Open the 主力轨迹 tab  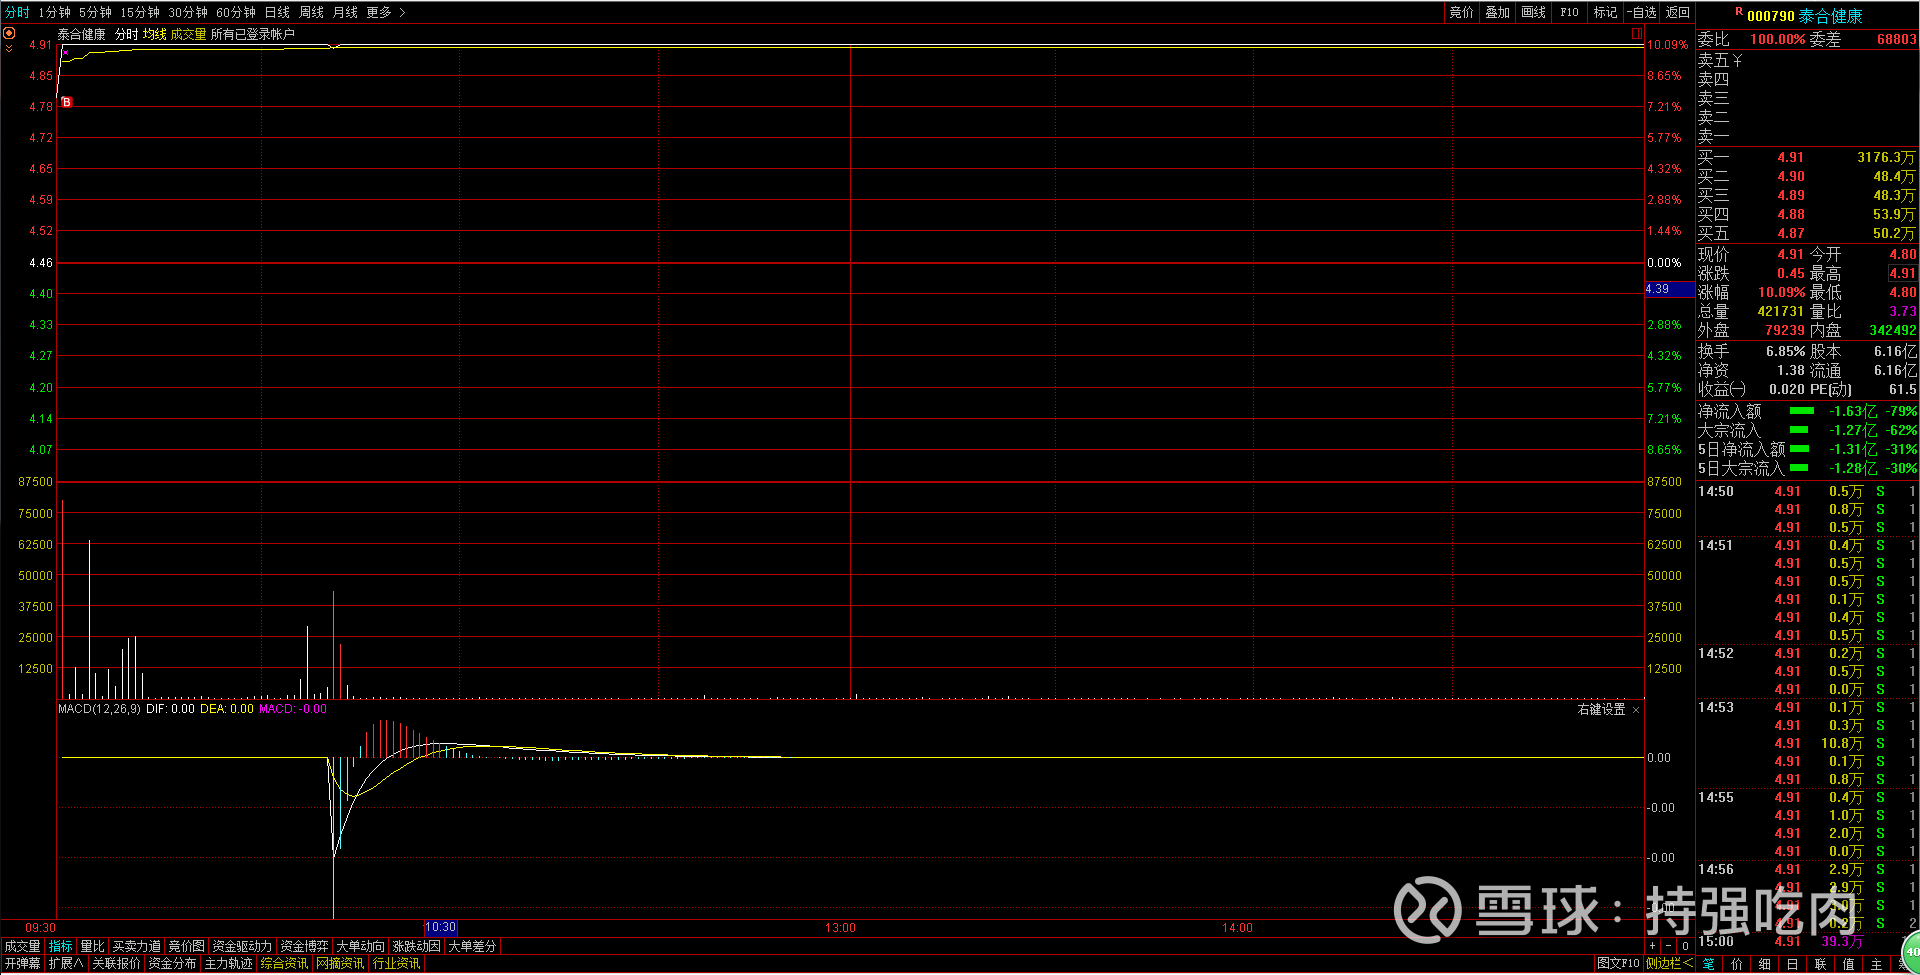228,963
